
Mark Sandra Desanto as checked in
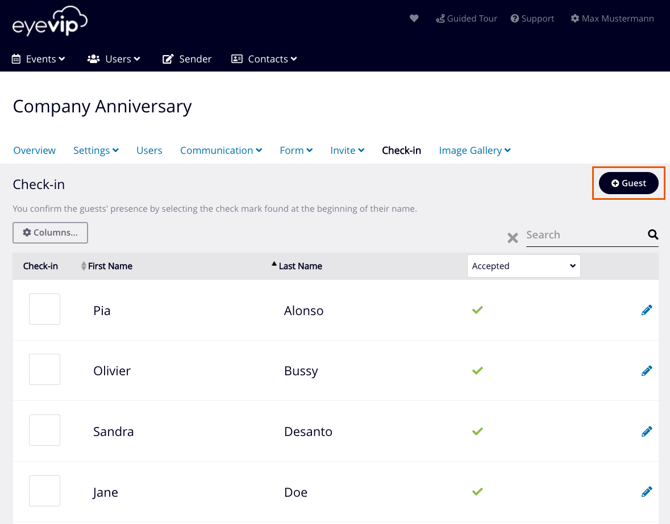coord(45,431)
